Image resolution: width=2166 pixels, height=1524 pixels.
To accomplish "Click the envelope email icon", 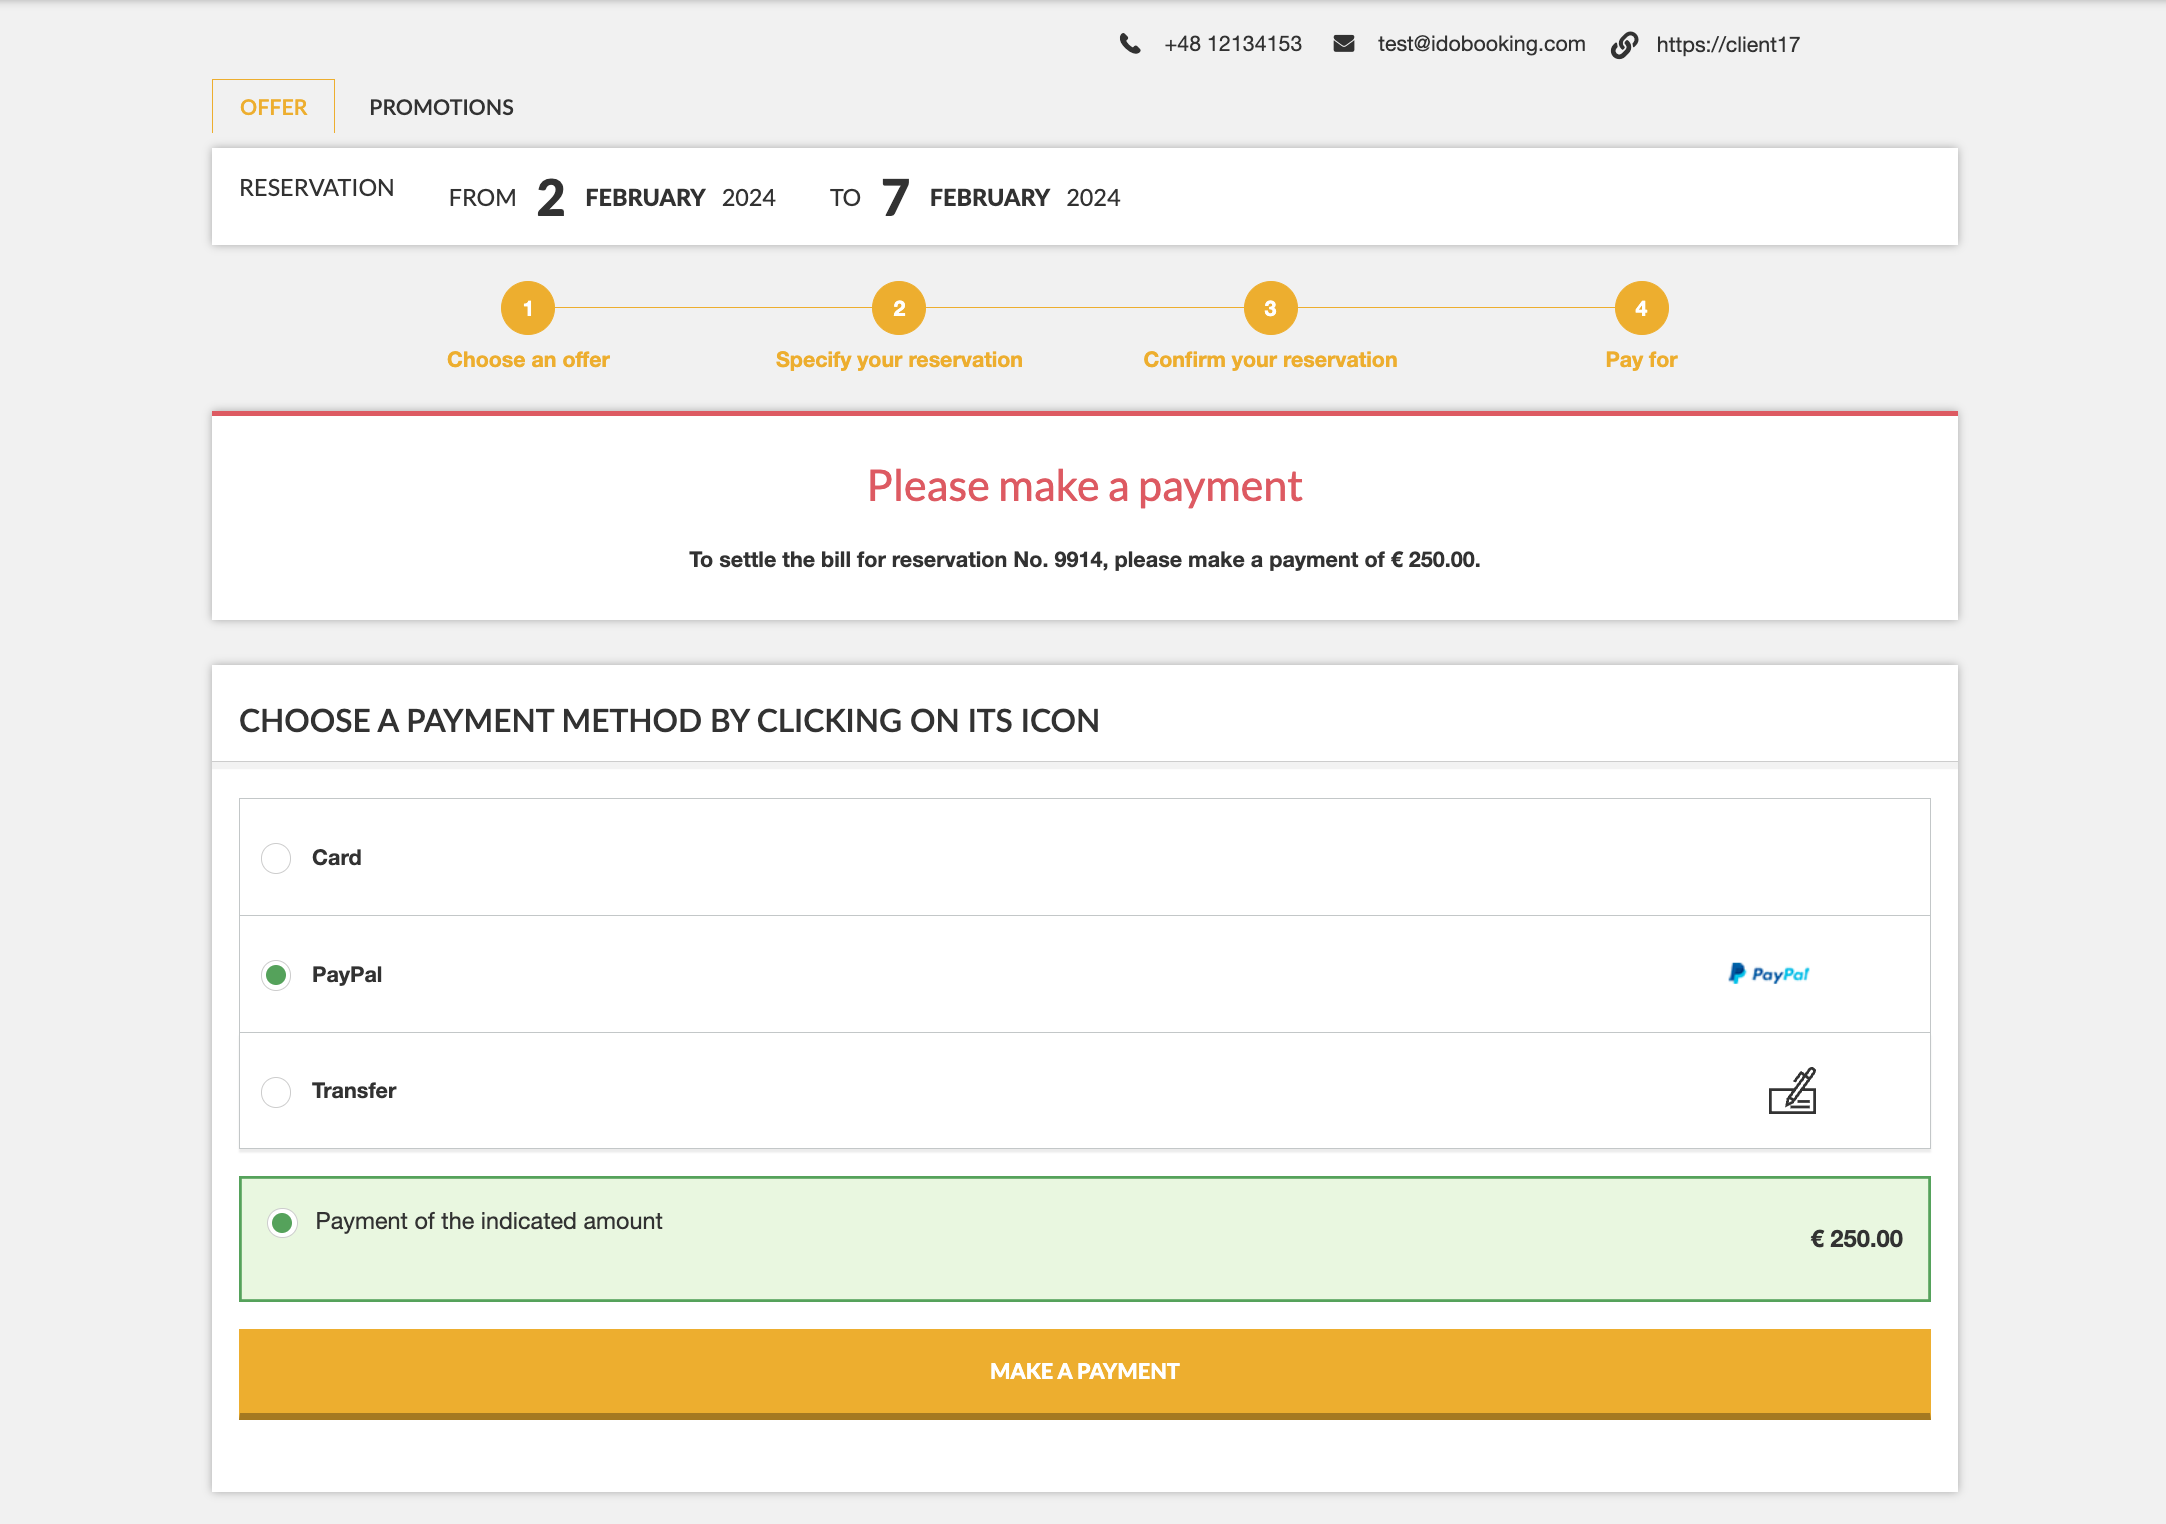I will (1344, 44).
